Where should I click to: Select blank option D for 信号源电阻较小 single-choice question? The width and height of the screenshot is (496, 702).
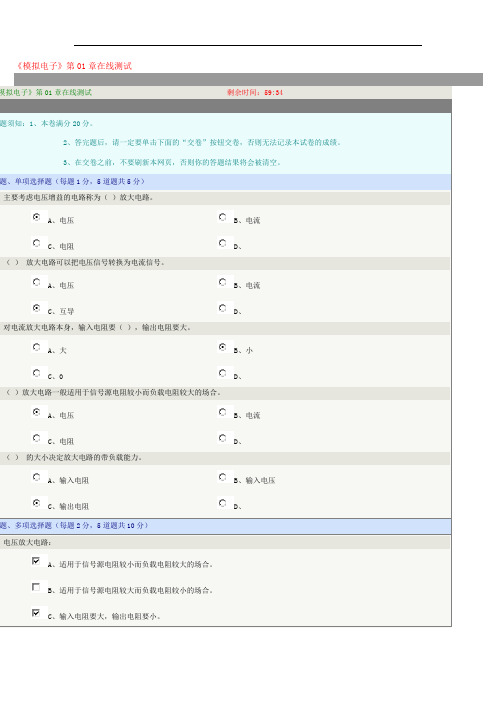click(x=222, y=438)
